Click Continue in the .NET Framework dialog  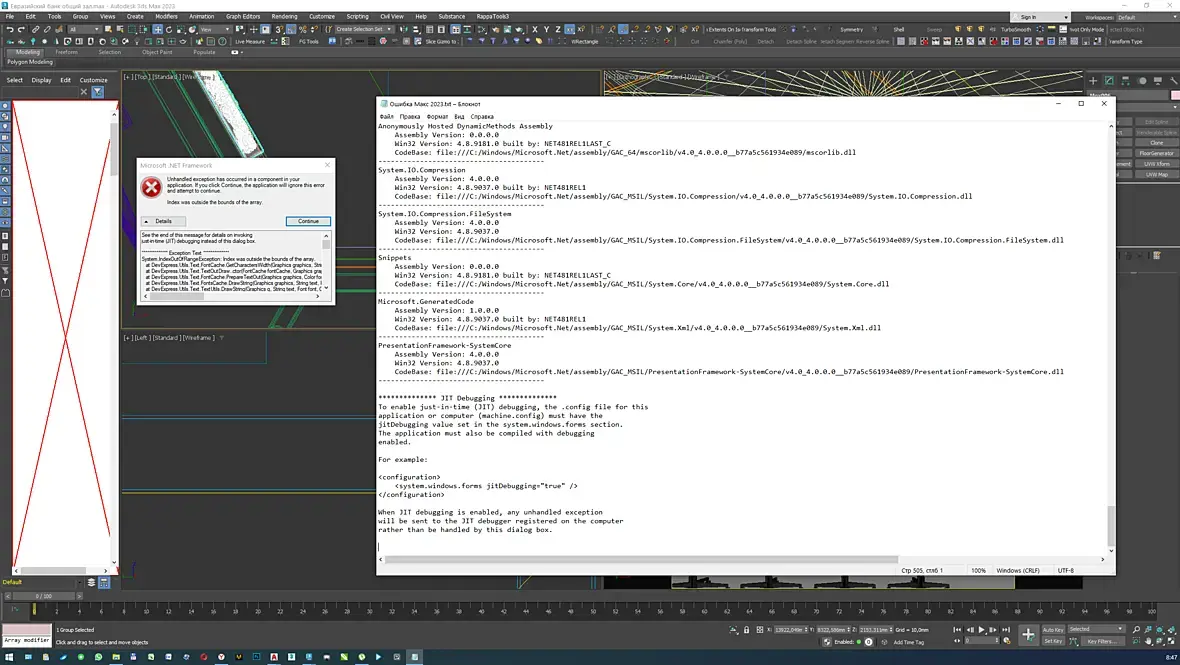coord(308,221)
